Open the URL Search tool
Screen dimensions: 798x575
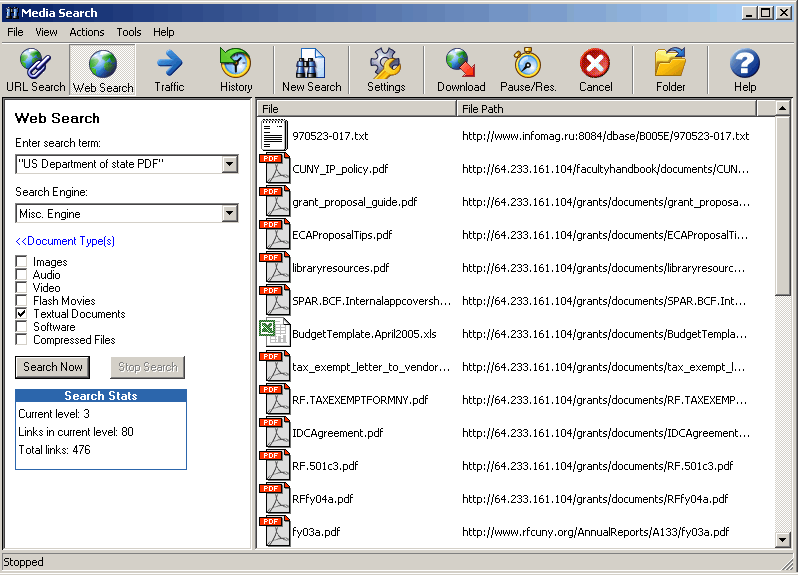[36, 70]
